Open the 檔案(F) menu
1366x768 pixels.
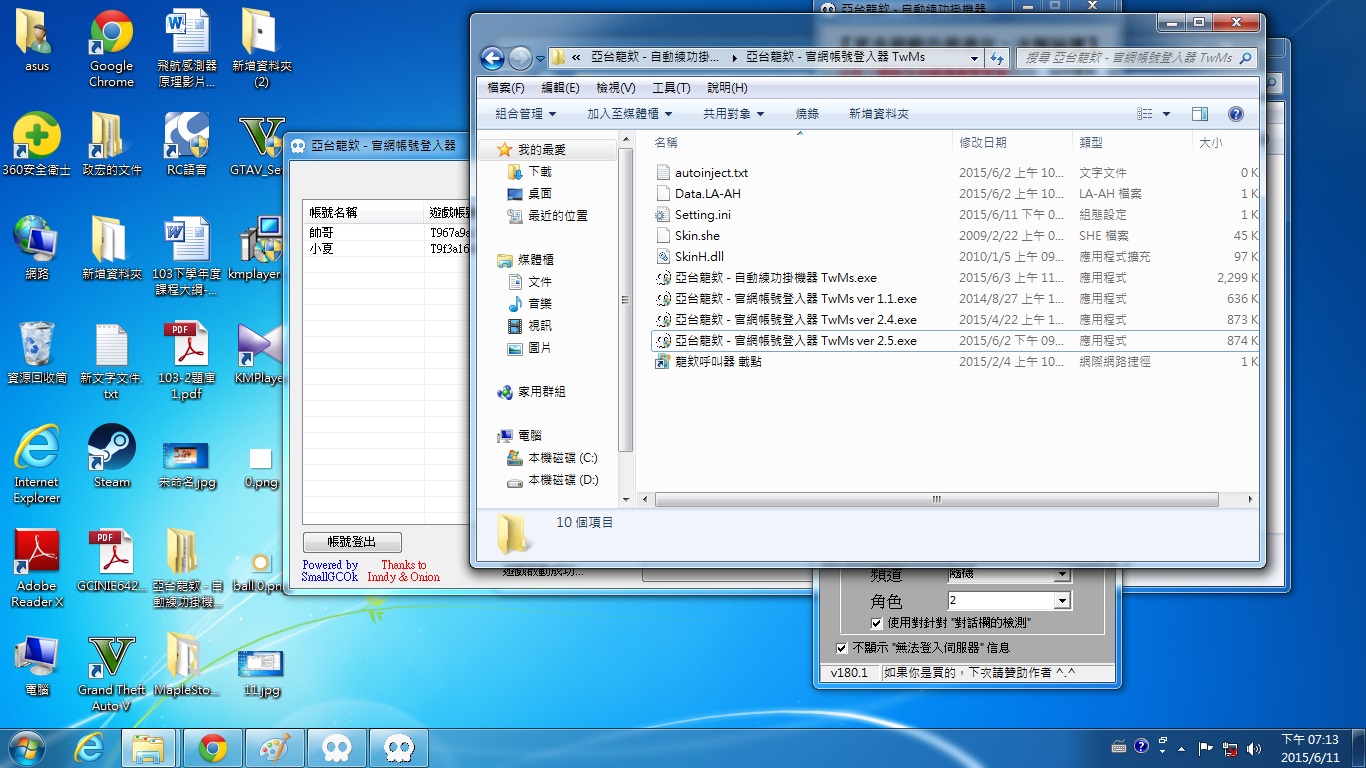(x=506, y=88)
